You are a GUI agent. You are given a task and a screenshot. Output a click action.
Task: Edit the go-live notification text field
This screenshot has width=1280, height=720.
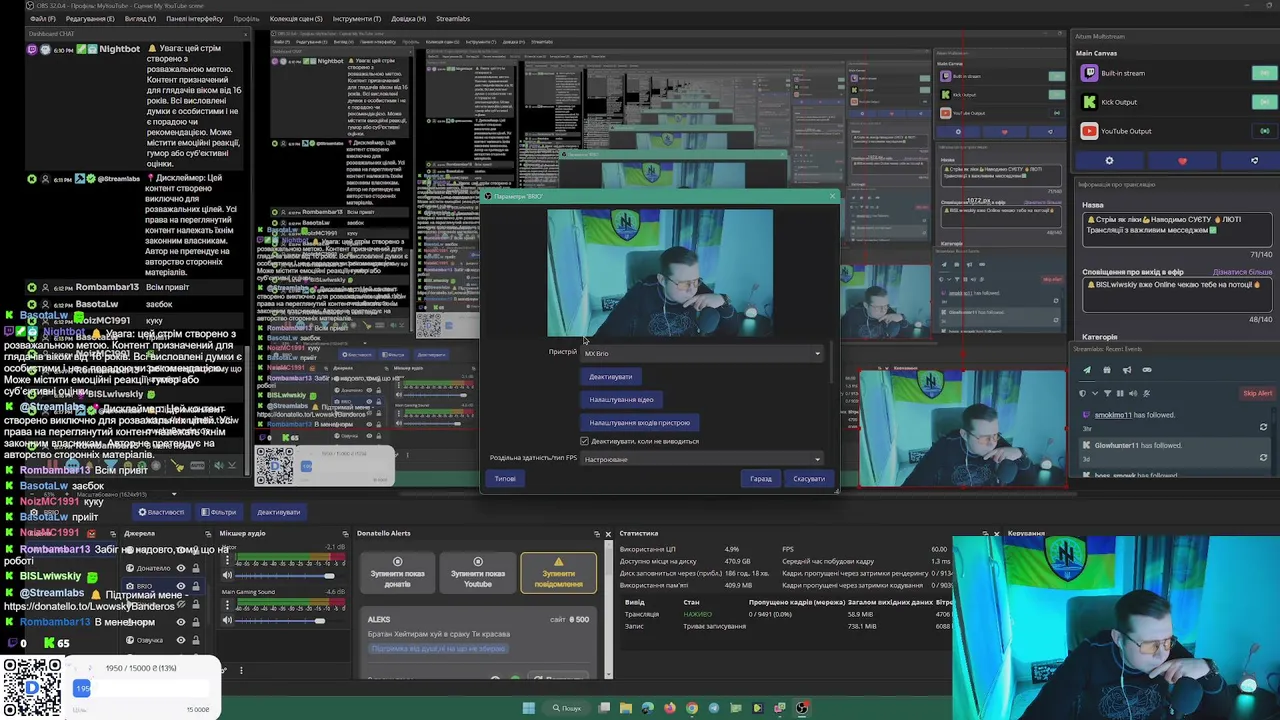pyautogui.click(x=1177, y=295)
